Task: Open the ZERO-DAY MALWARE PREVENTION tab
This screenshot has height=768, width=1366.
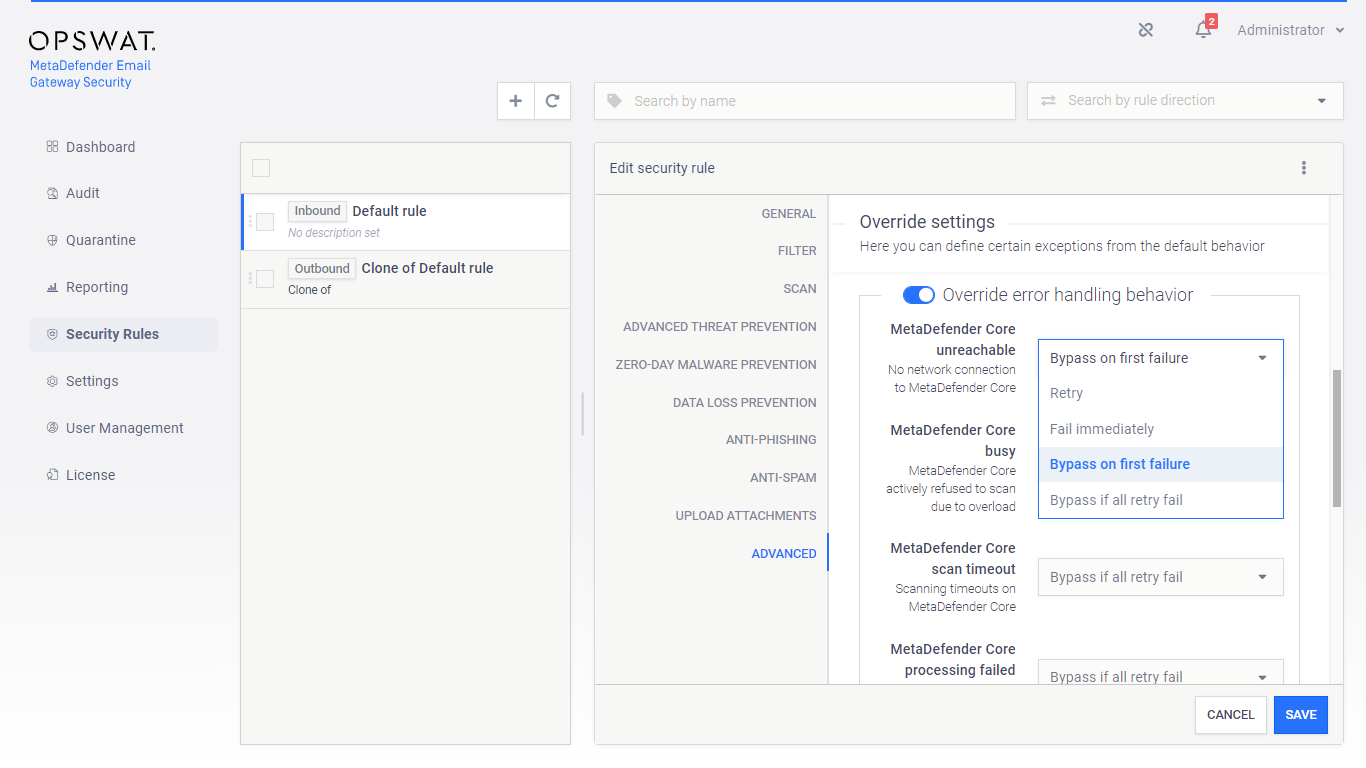Action: click(716, 365)
